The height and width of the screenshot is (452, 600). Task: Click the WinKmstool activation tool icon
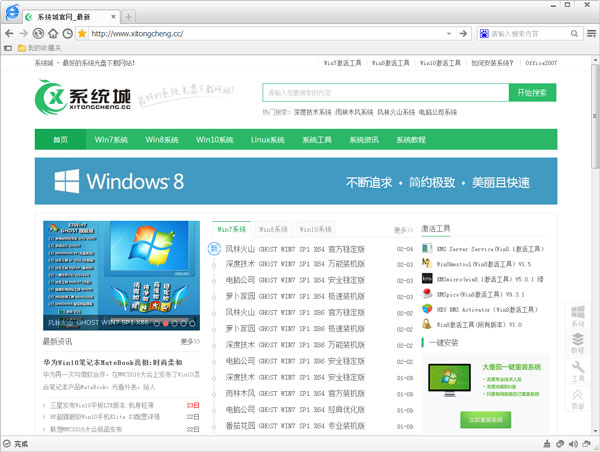point(427,263)
